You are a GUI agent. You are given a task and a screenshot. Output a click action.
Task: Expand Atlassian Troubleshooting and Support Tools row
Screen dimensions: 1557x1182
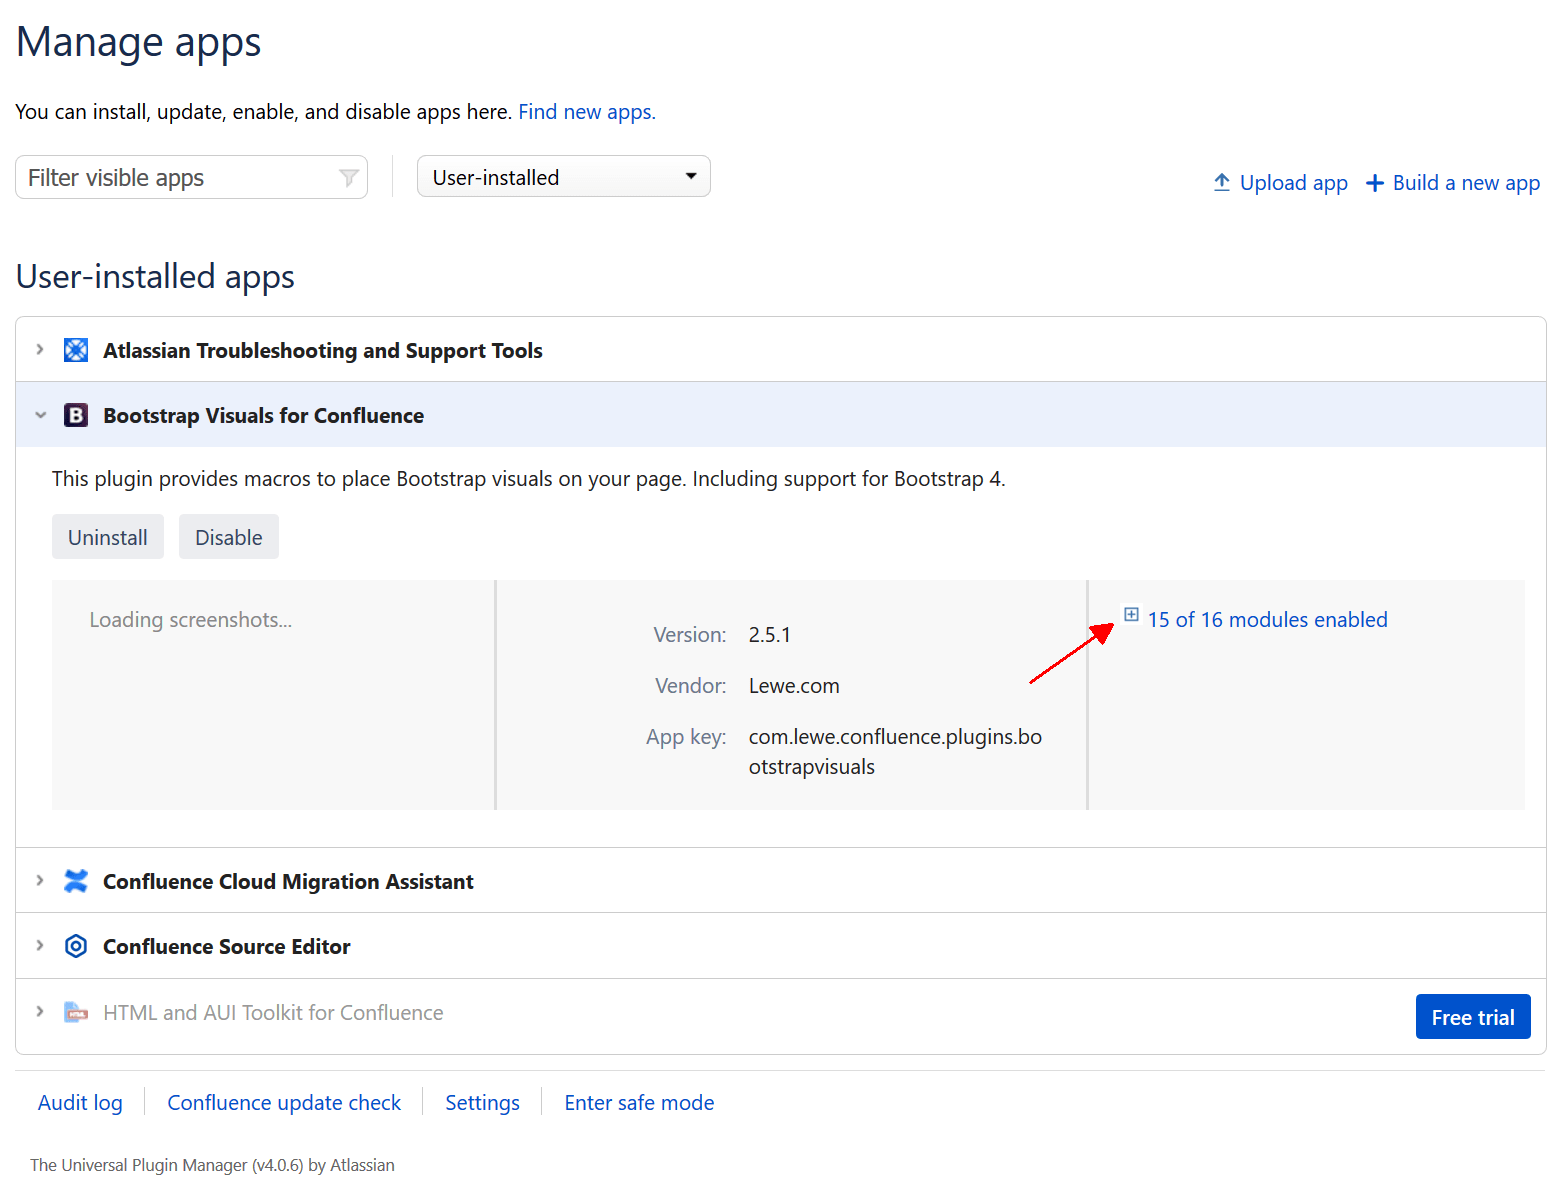click(40, 350)
